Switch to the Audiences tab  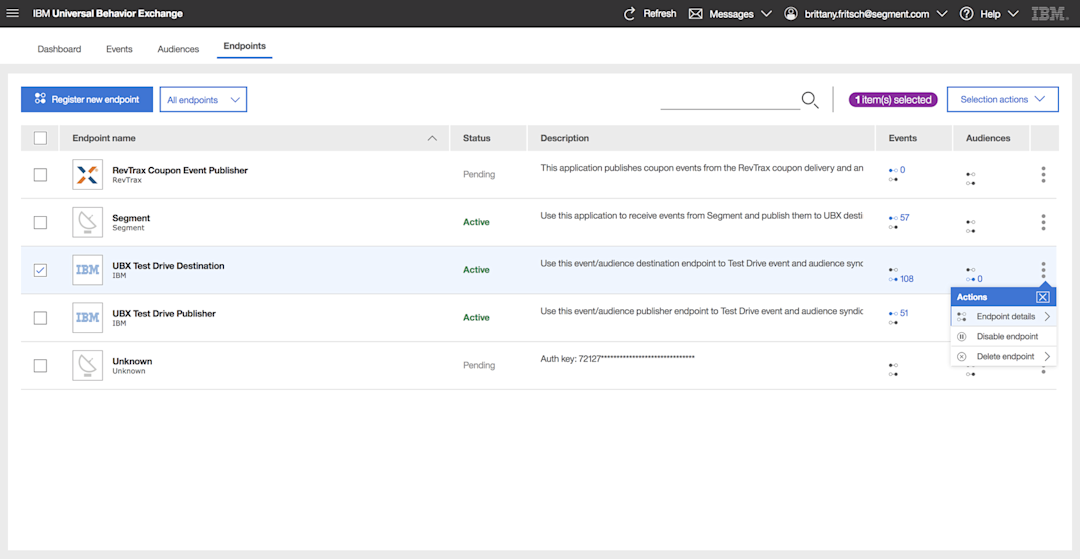coord(178,49)
